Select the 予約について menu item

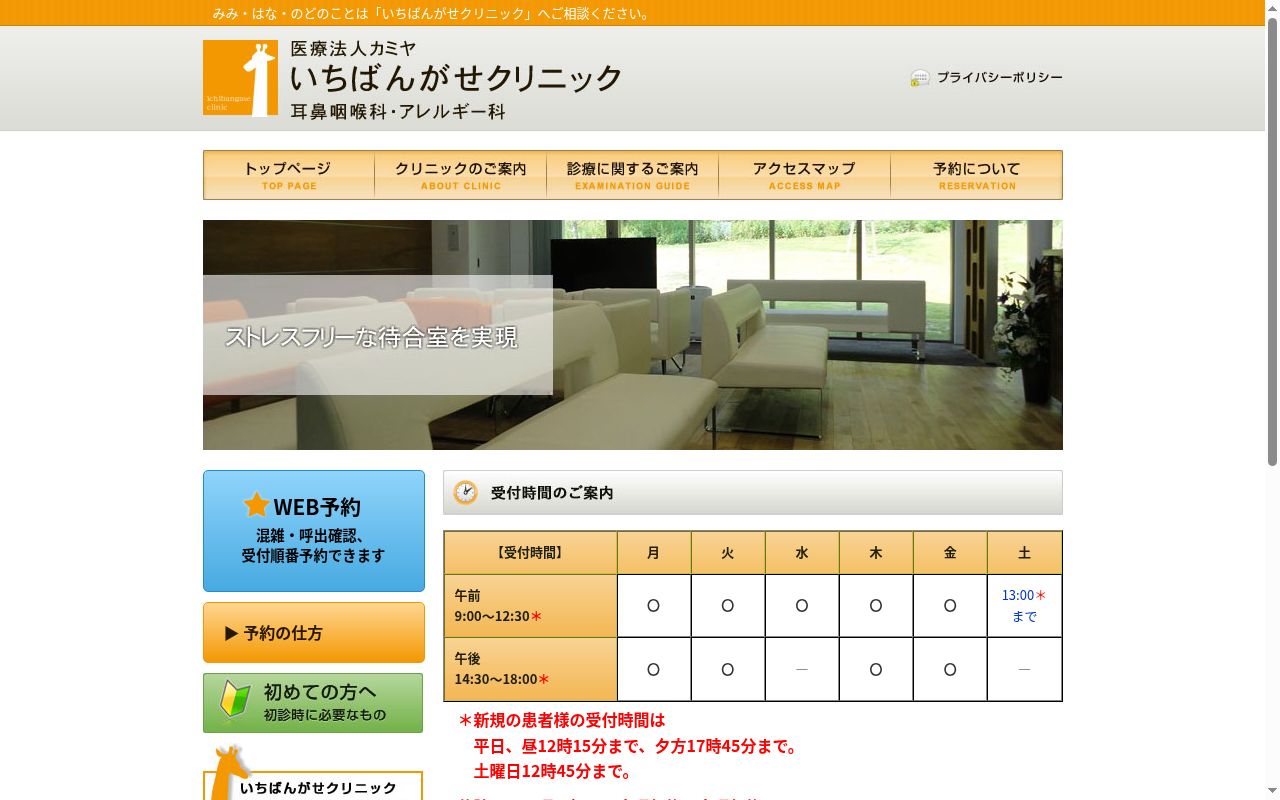977,175
